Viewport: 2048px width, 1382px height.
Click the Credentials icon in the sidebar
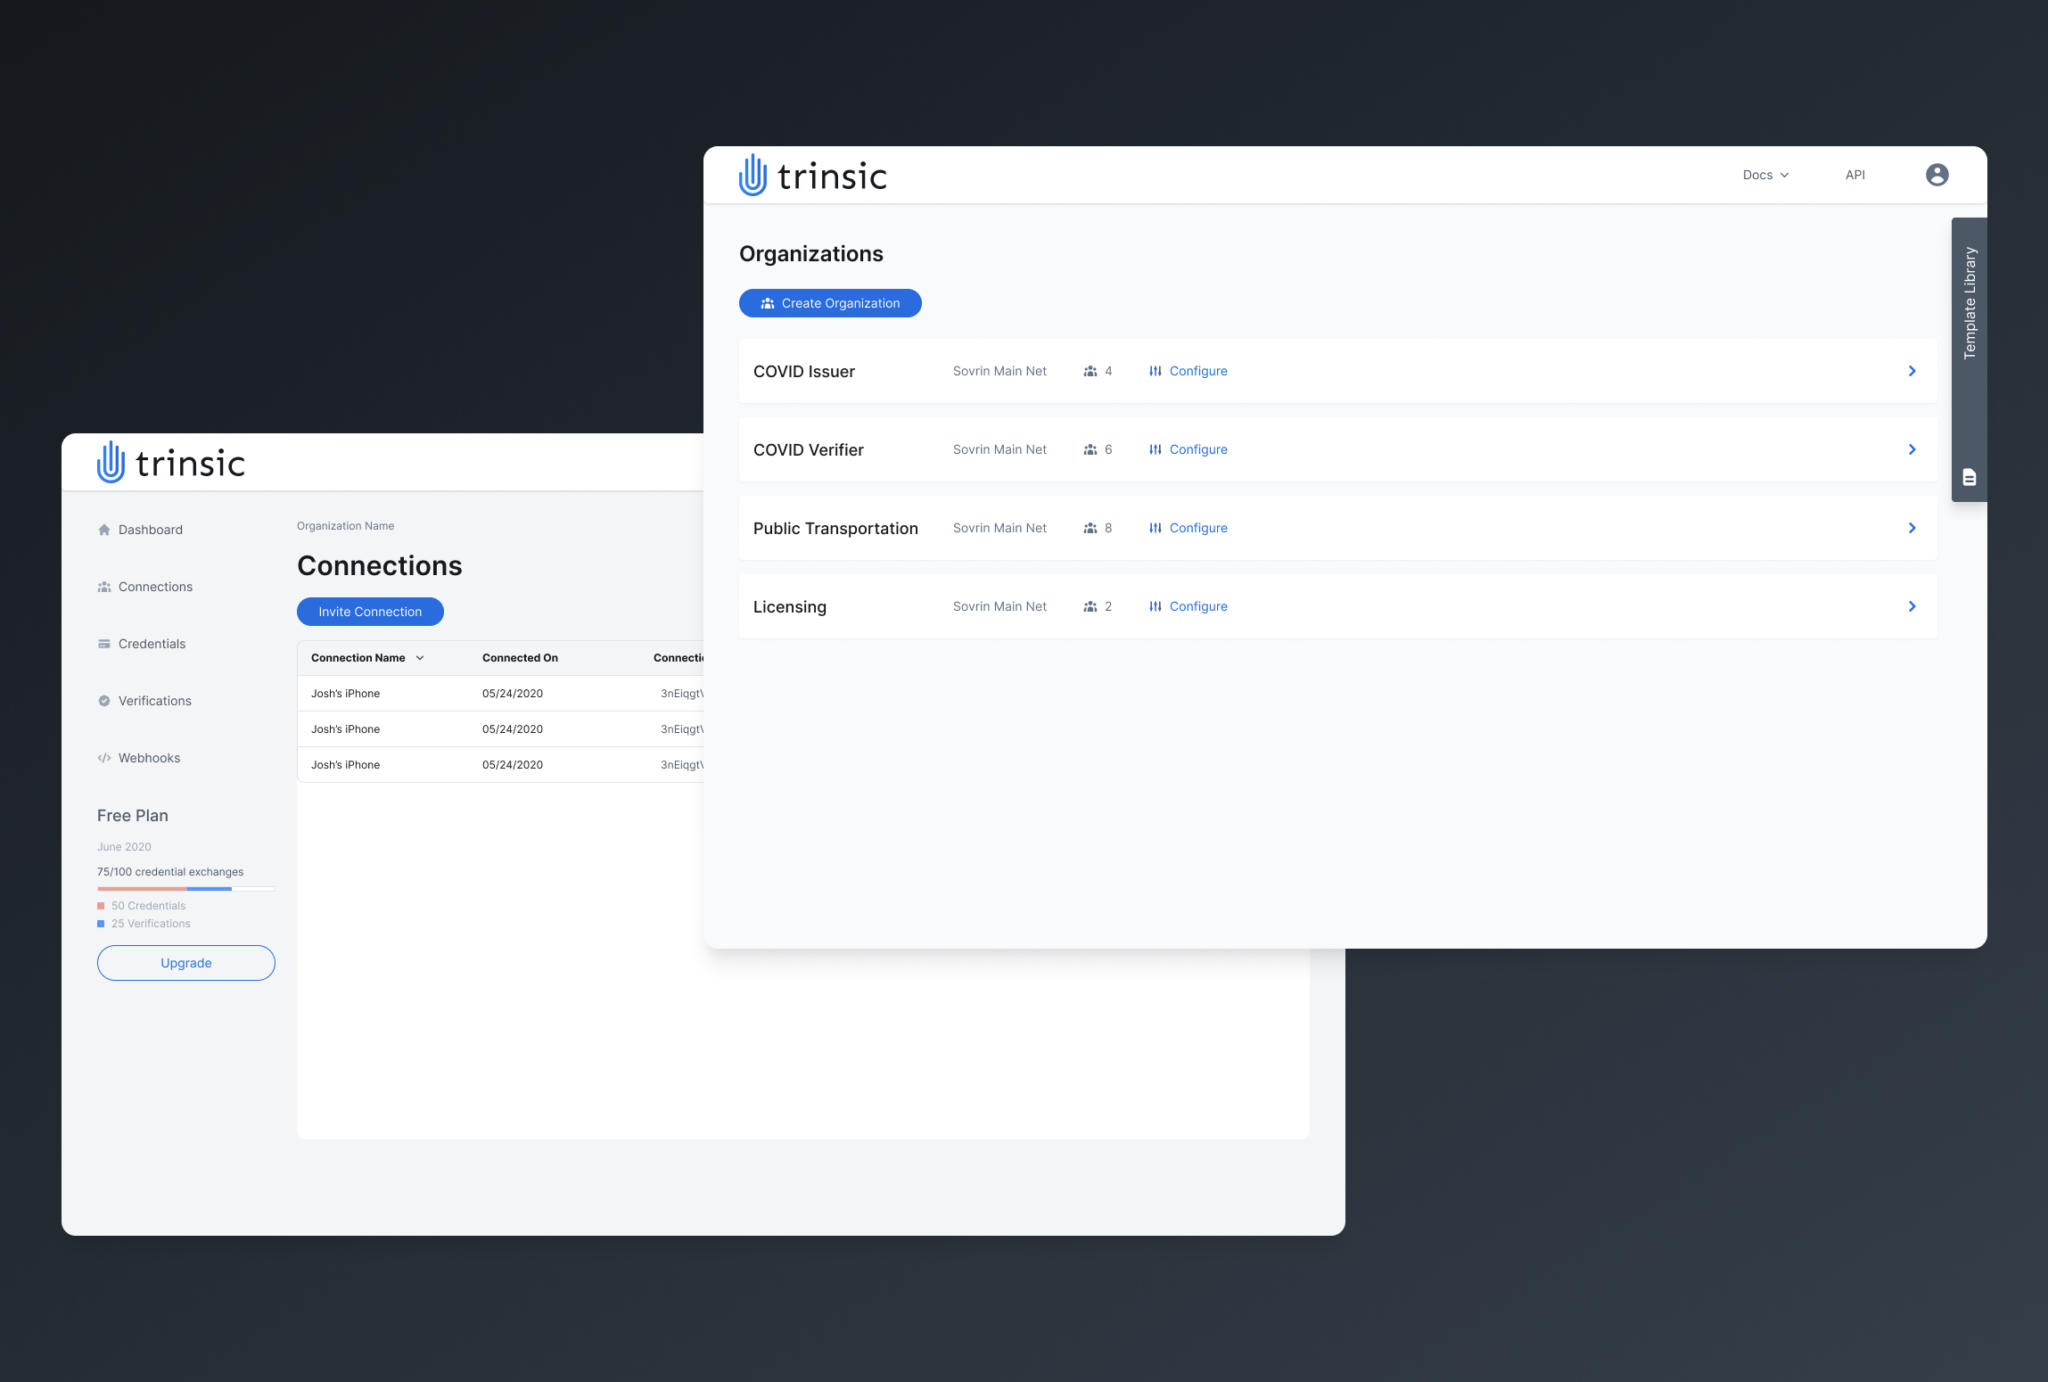104,643
